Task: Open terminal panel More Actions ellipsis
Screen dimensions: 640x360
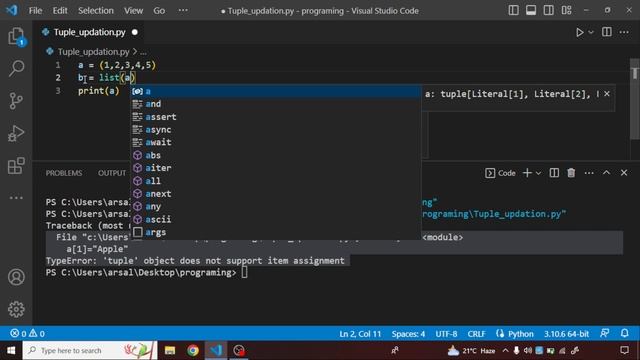Action: click(589, 173)
